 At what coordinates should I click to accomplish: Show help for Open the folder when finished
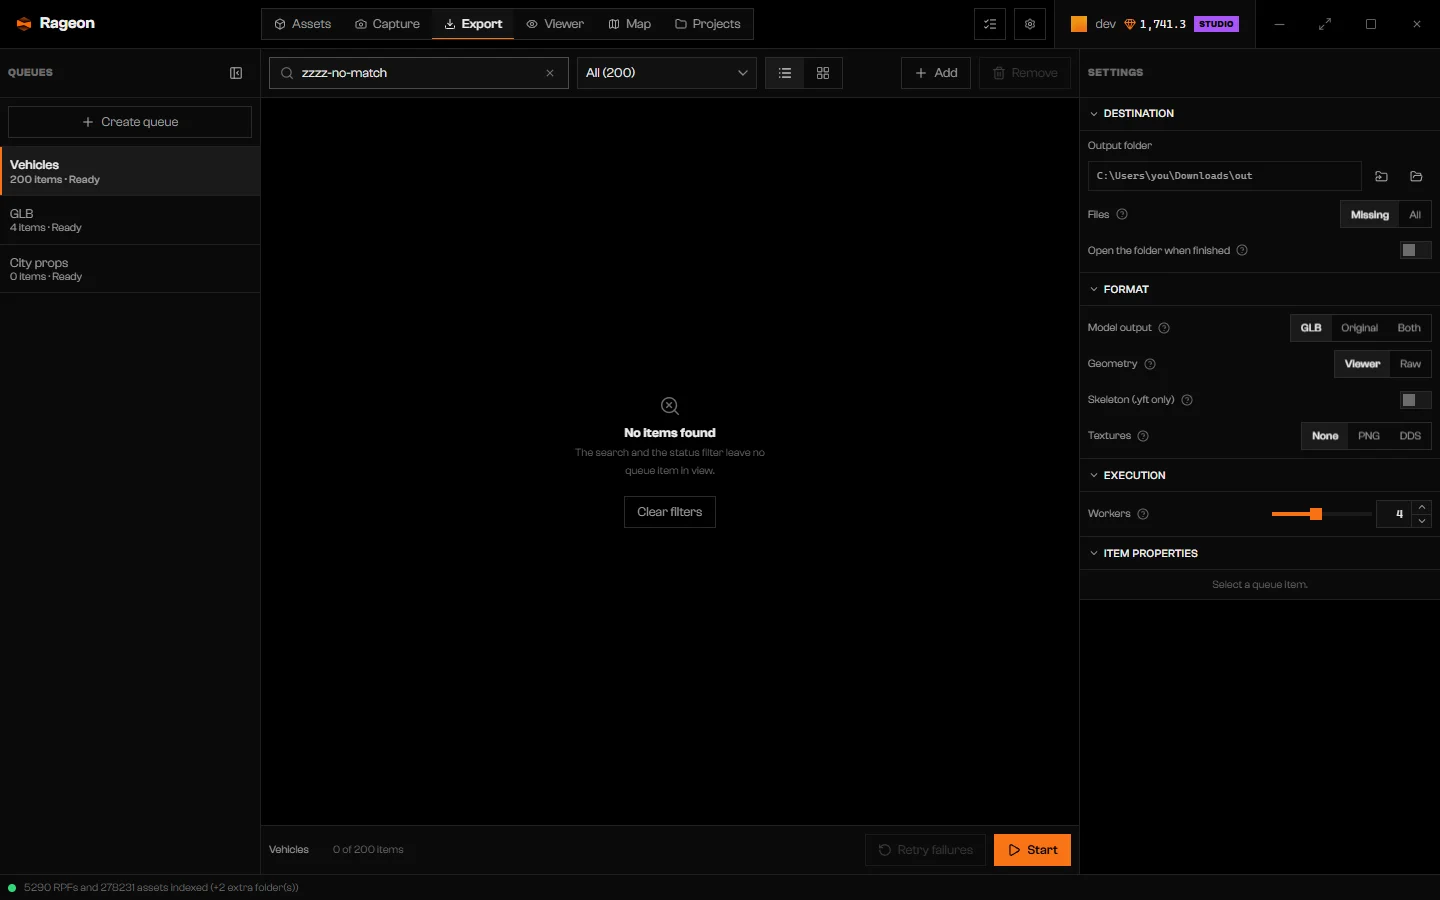1242,250
